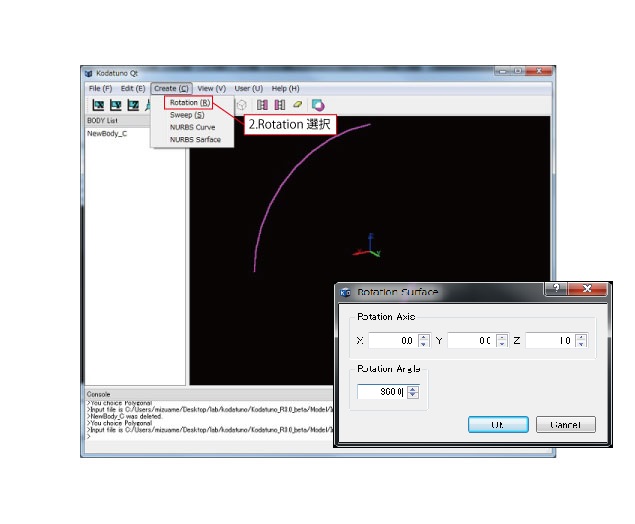Increase the X axis value with up arrow
The image size is (635, 524).
(424, 337)
